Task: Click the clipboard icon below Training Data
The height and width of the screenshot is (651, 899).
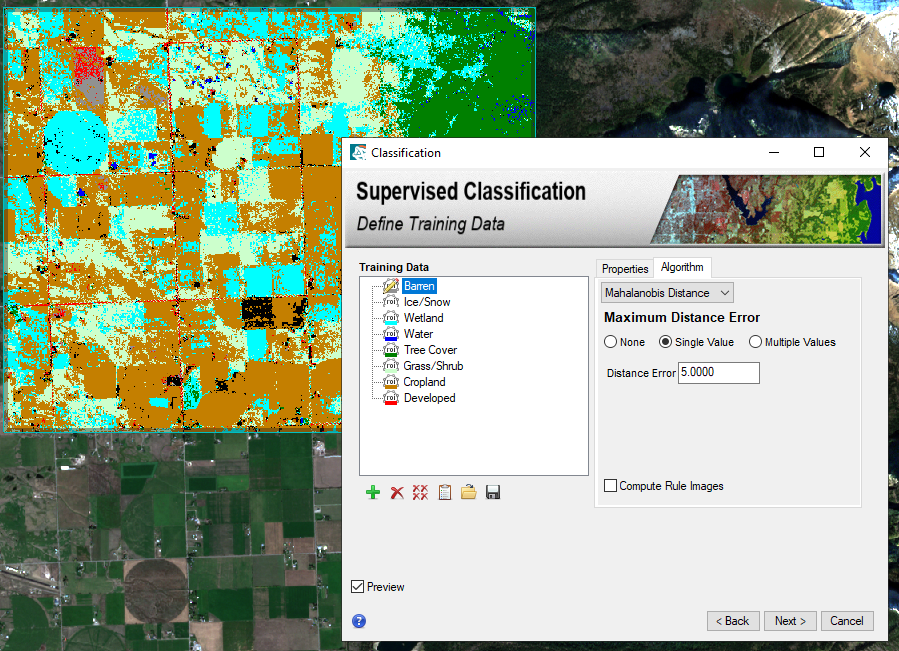Action: [x=444, y=492]
